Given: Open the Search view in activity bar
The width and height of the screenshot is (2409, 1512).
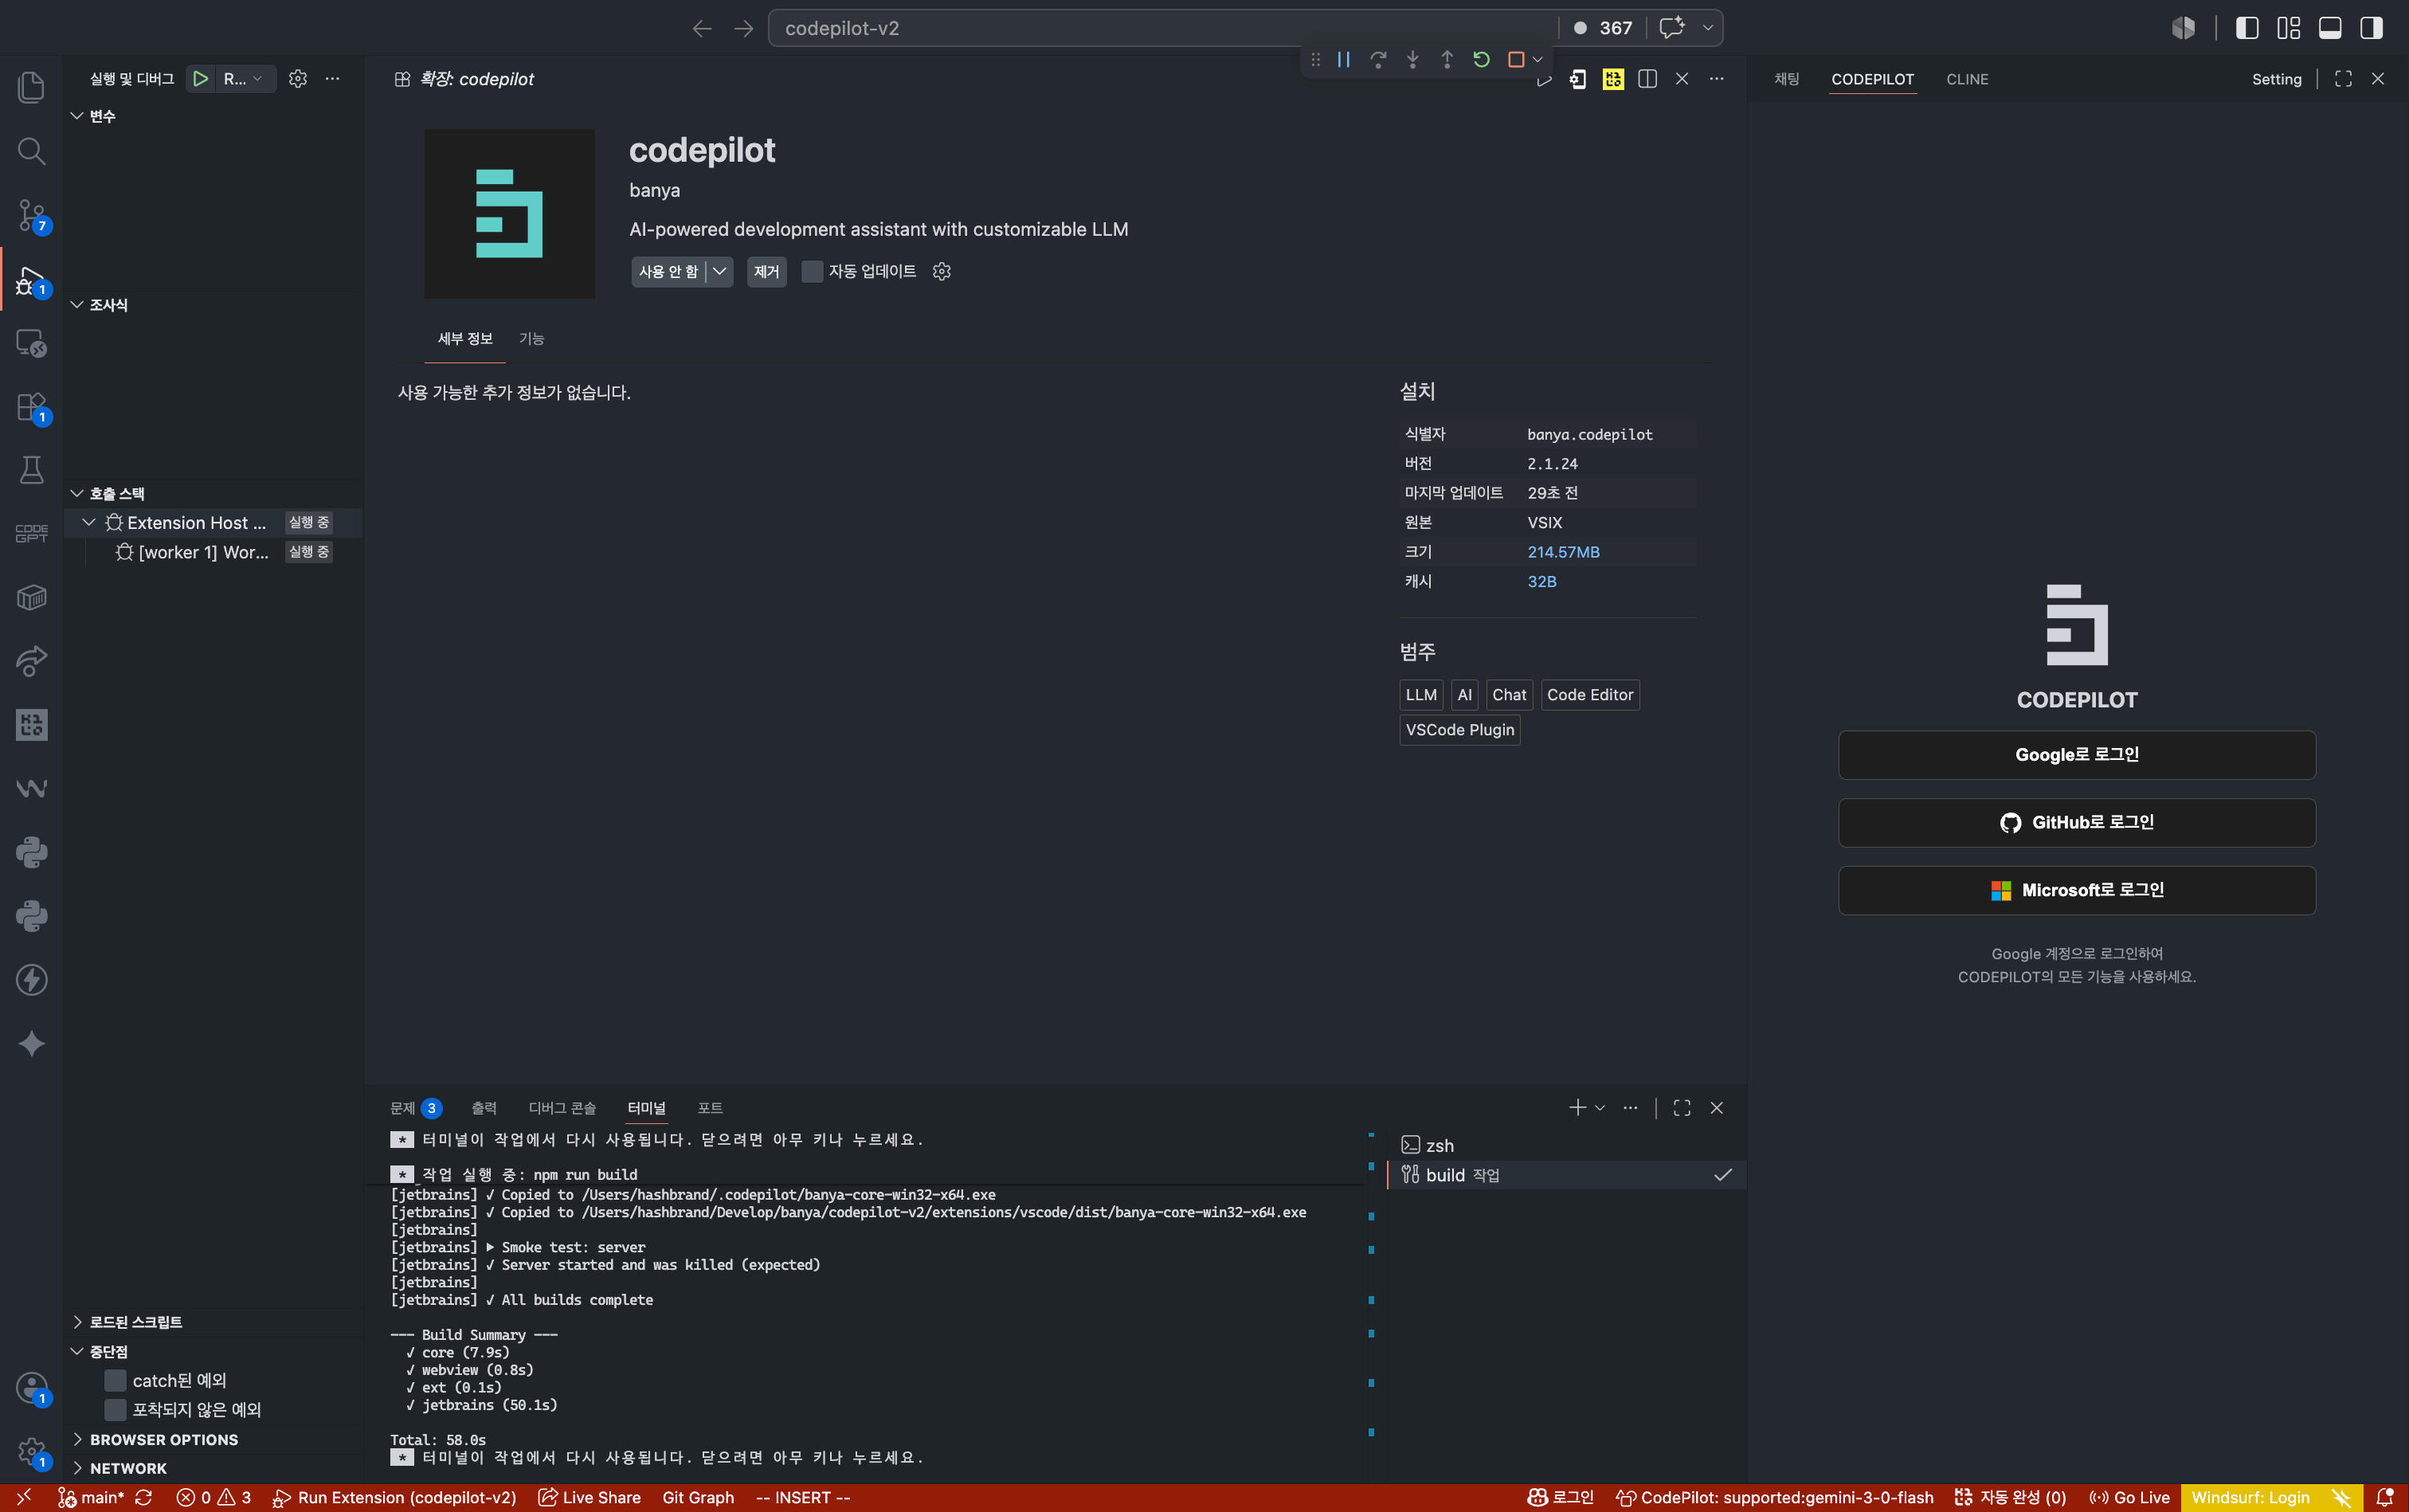Looking at the screenshot, I should point(31,151).
